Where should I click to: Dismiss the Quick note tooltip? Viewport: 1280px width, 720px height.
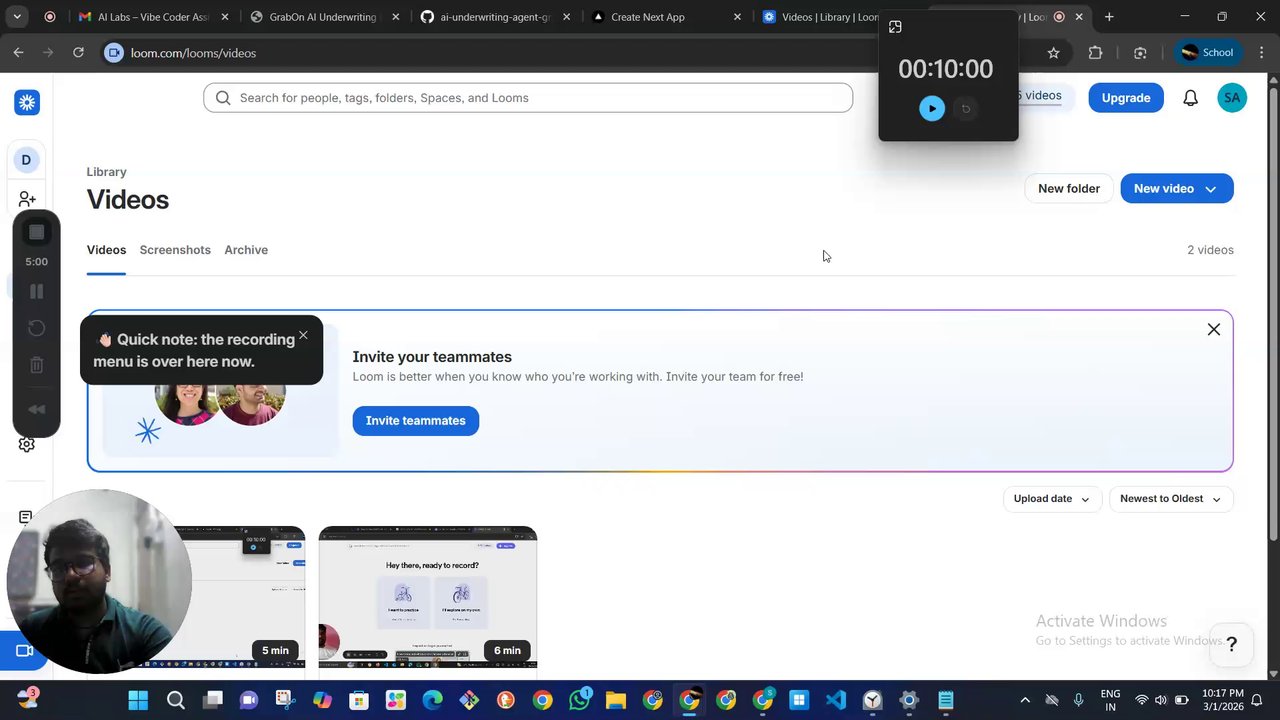pos(303,335)
